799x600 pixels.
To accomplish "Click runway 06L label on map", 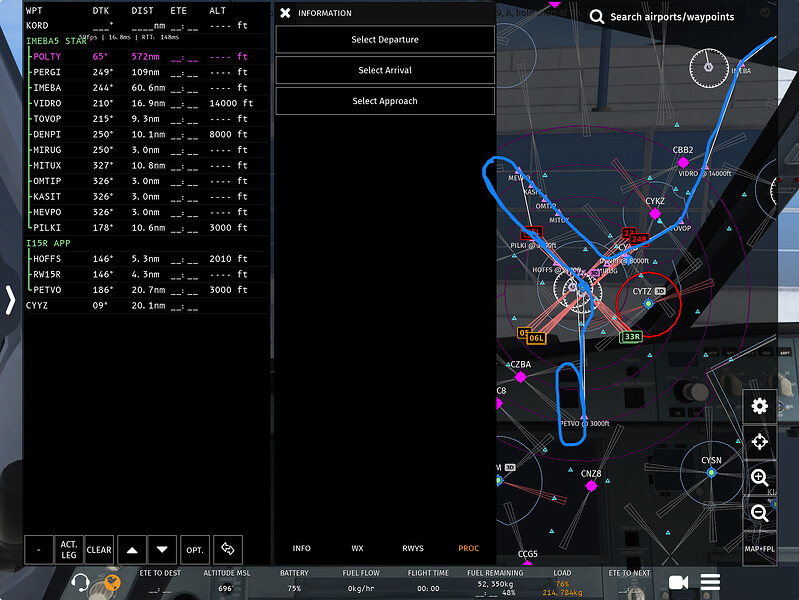I will 536,338.
